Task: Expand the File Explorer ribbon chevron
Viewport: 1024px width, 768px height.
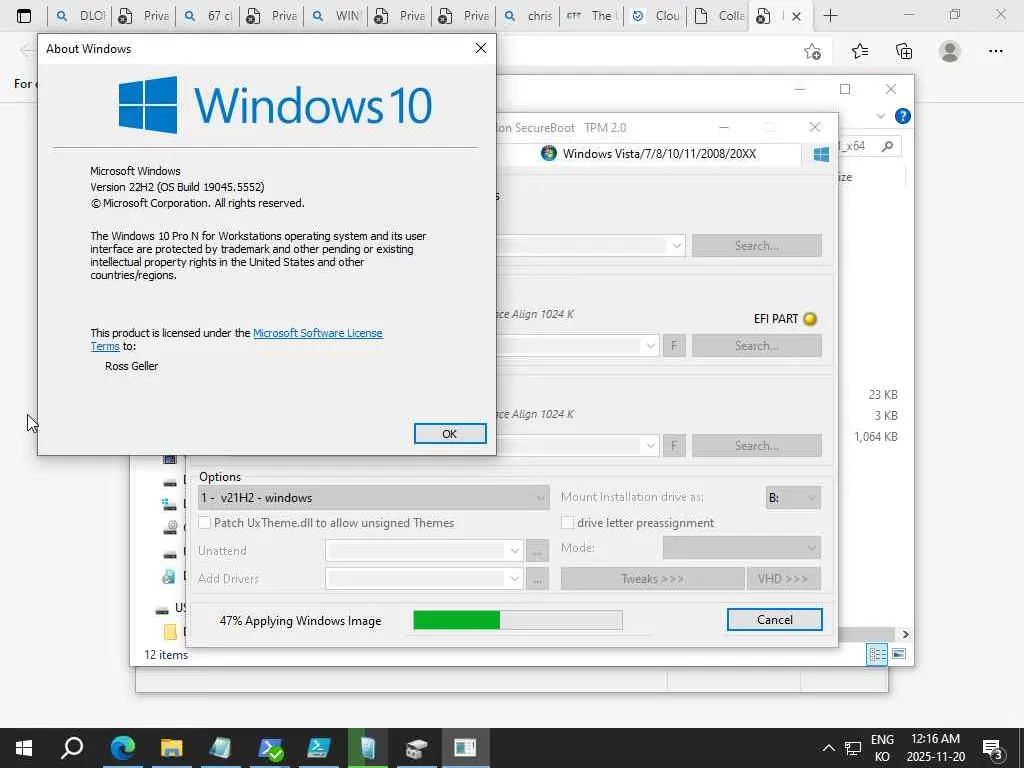Action: [x=880, y=116]
